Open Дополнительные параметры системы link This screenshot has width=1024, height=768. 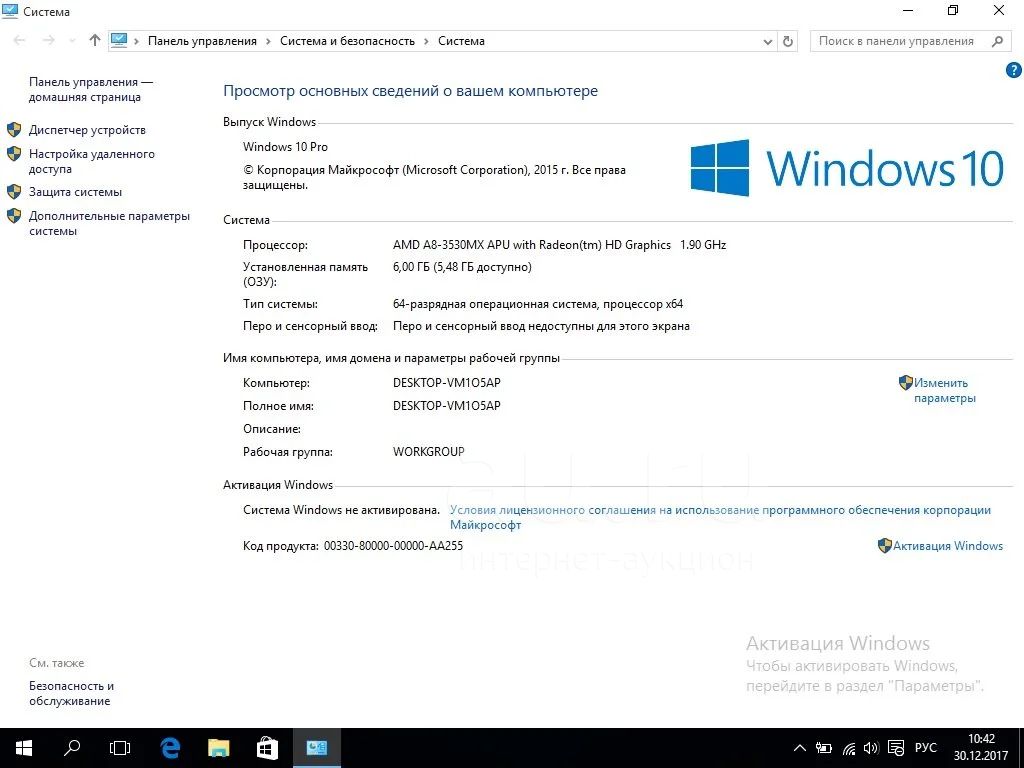[x=109, y=223]
